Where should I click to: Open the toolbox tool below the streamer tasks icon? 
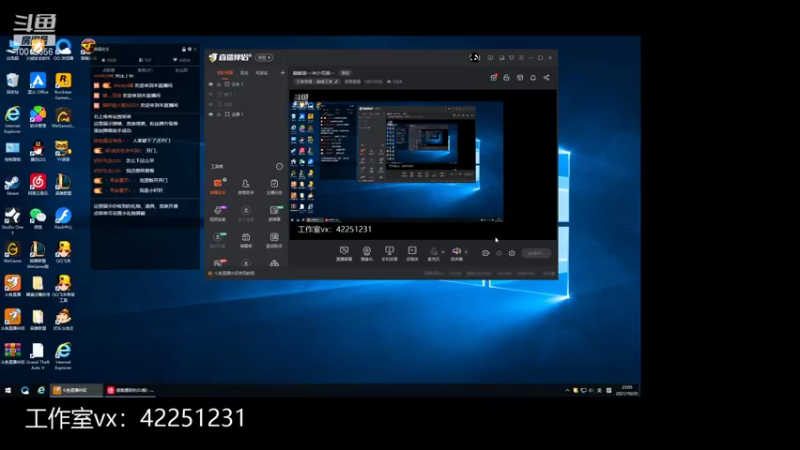(274, 213)
